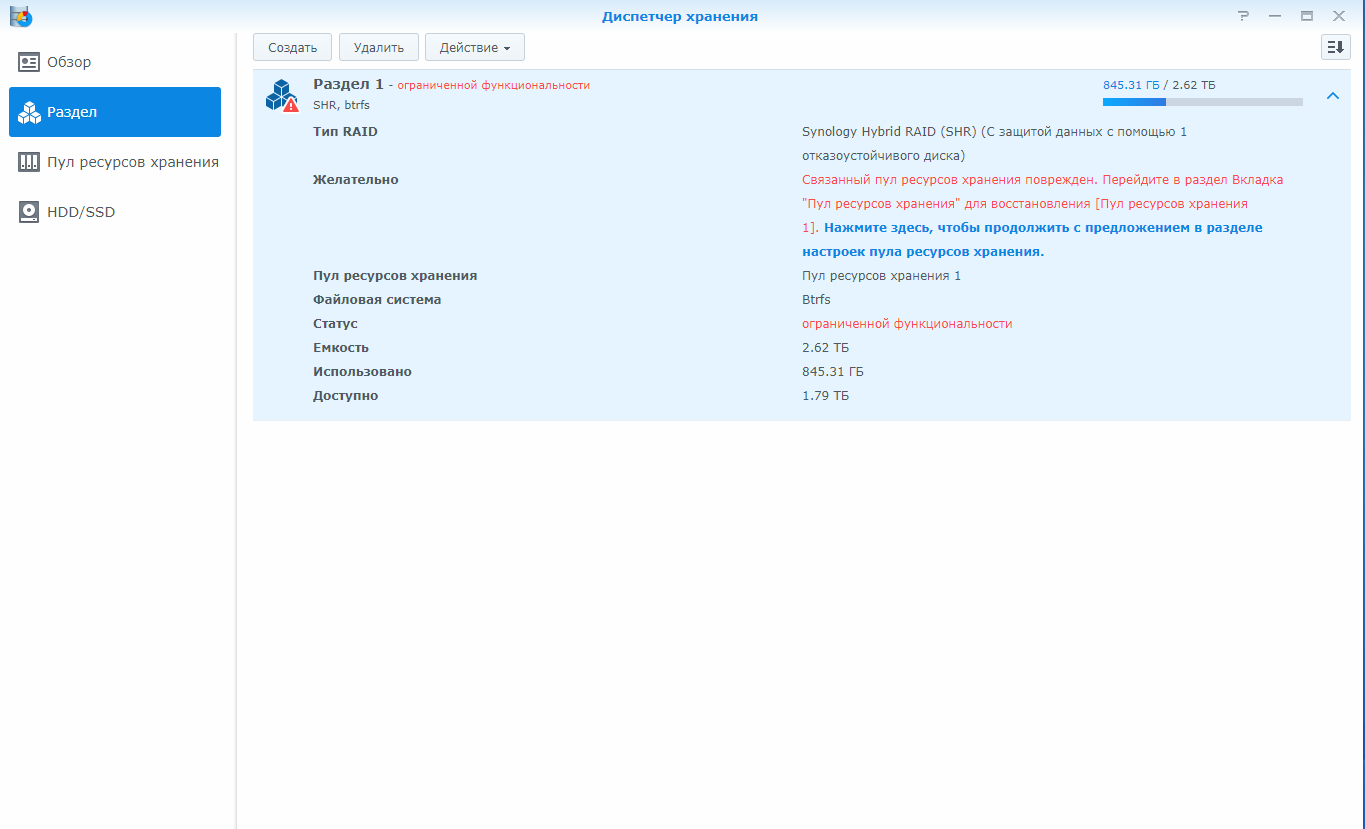Click the Раздел cubes icon in sidebar
The image size is (1365, 829).
pyautogui.click(x=29, y=112)
